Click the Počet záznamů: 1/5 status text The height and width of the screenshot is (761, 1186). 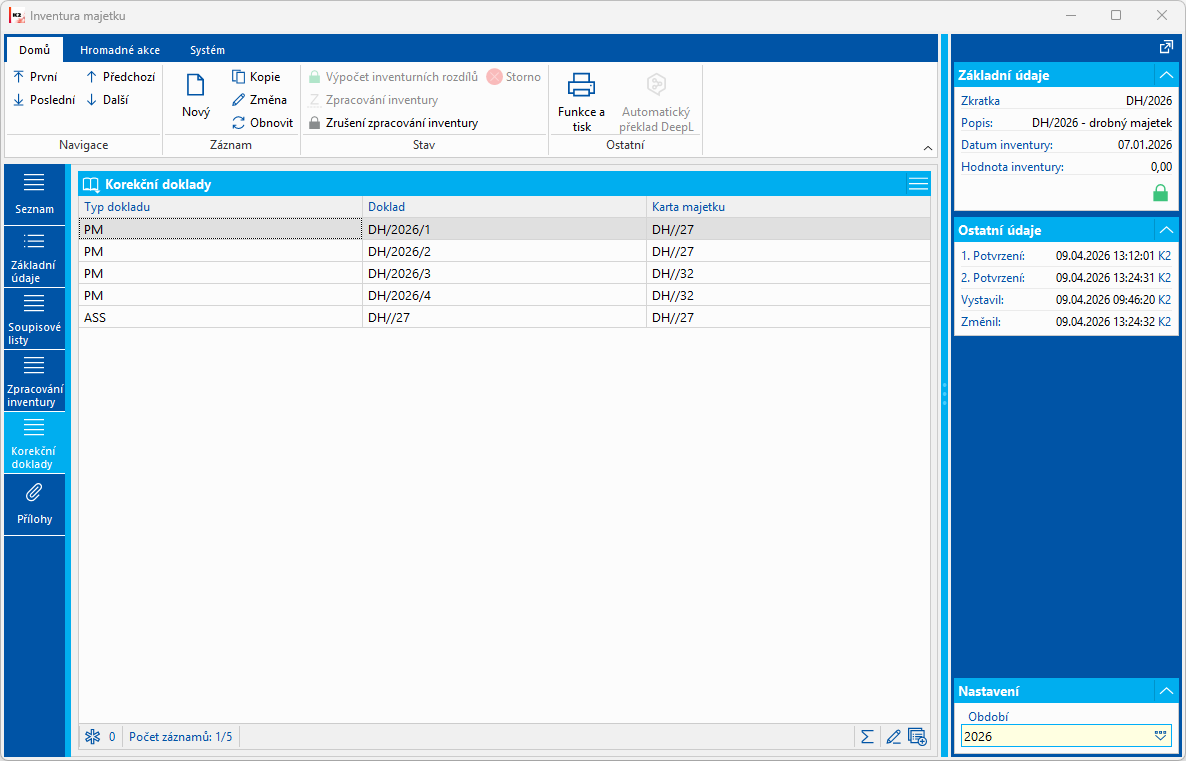click(x=181, y=736)
